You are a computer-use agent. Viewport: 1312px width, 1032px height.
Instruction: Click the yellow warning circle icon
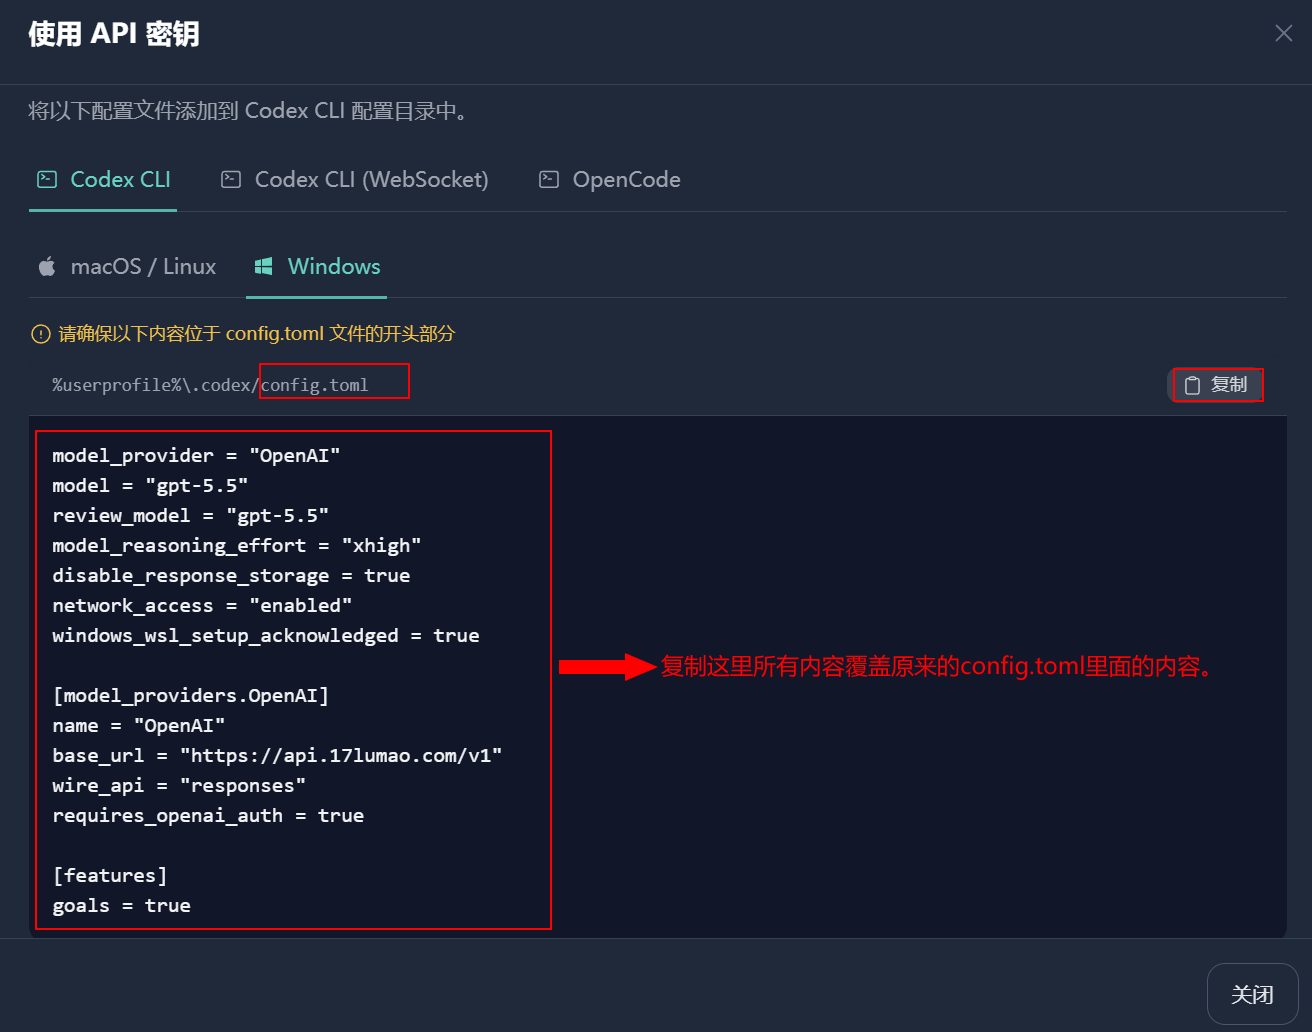click(x=41, y=334)
